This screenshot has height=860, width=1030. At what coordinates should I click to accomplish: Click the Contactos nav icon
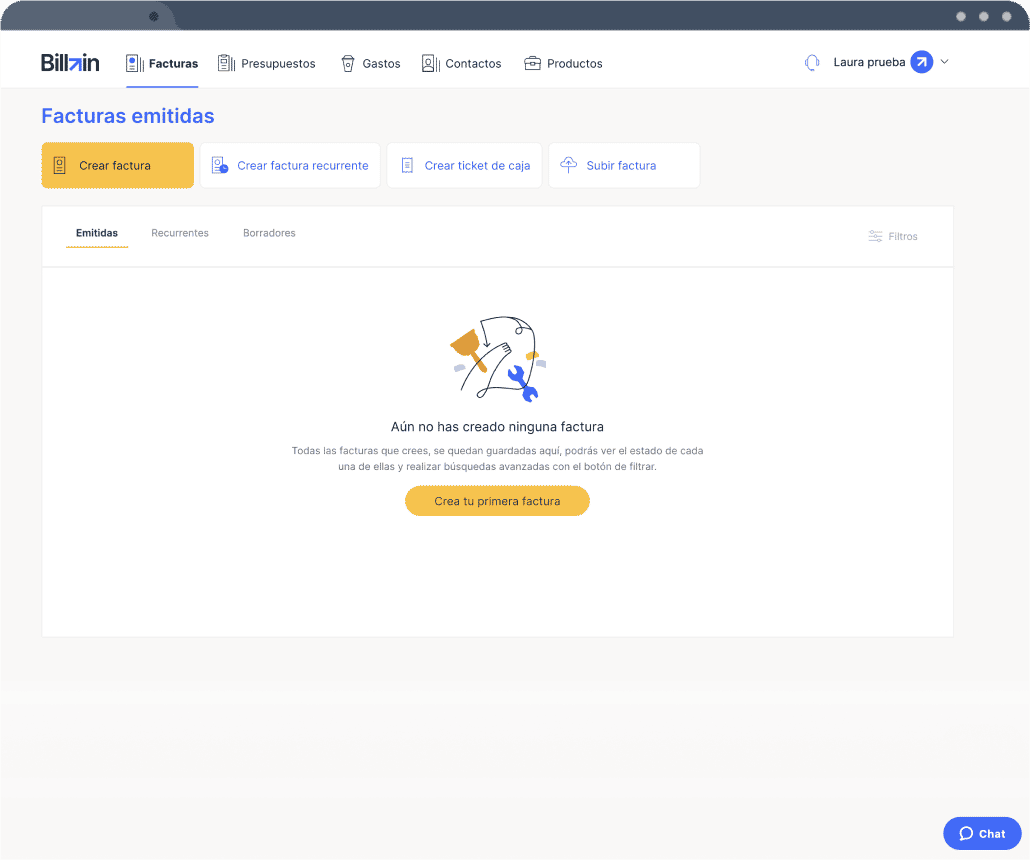431,64
